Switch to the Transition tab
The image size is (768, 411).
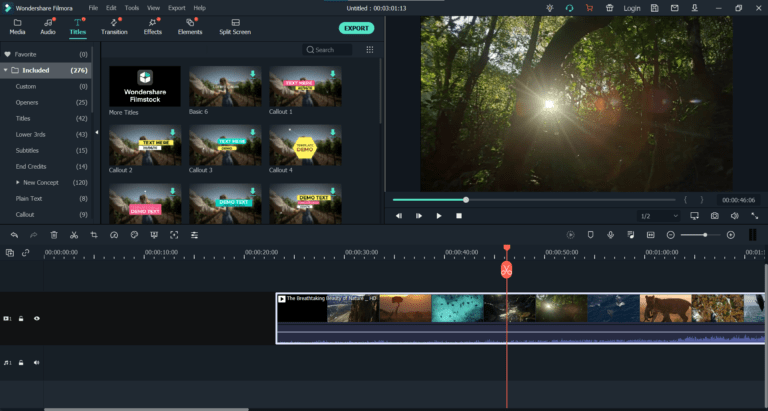(x=114, y=26)
